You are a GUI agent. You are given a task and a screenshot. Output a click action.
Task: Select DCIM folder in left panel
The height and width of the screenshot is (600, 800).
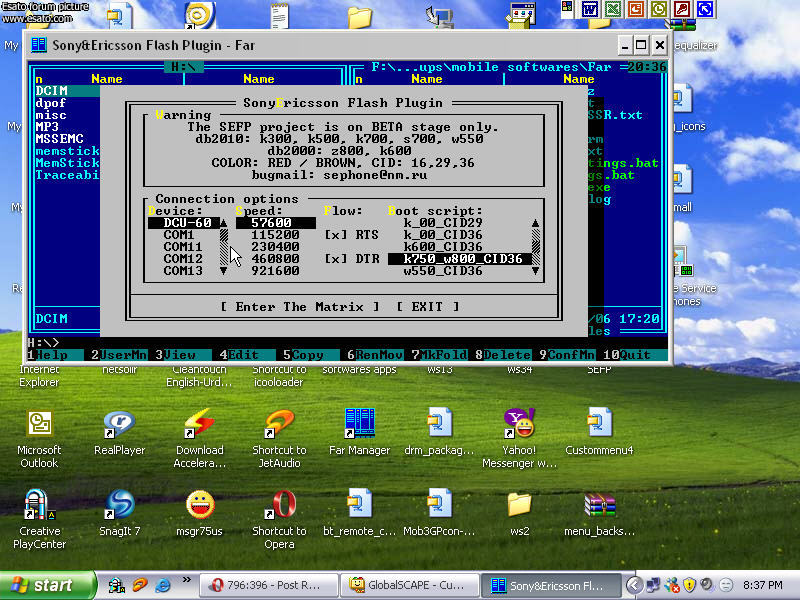[x=67, y=91]
